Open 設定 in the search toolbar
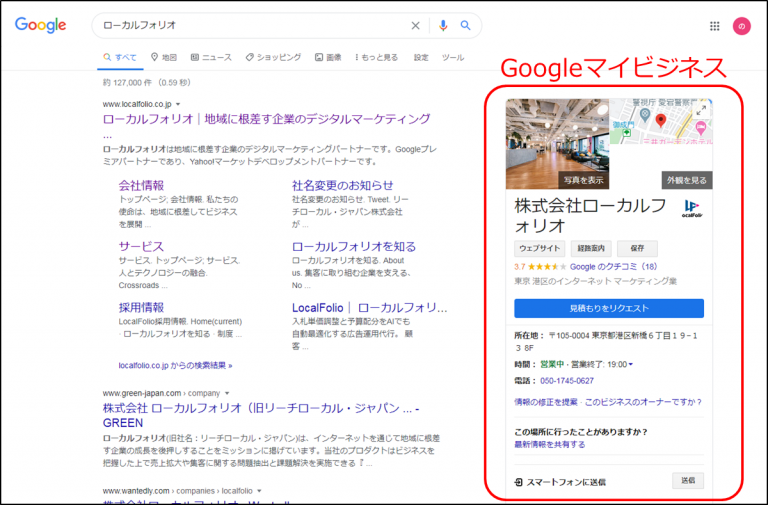The image size is (768, 505). [x=421, y=57]
